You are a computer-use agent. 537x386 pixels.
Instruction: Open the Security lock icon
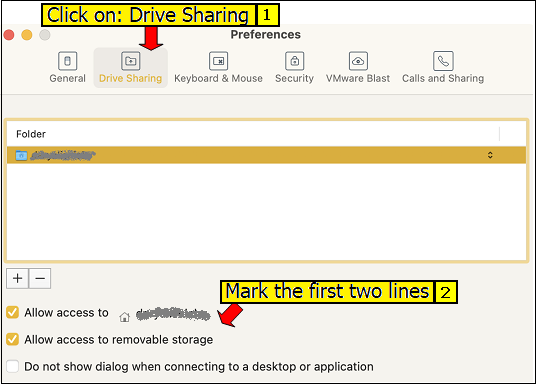[295, 61]
